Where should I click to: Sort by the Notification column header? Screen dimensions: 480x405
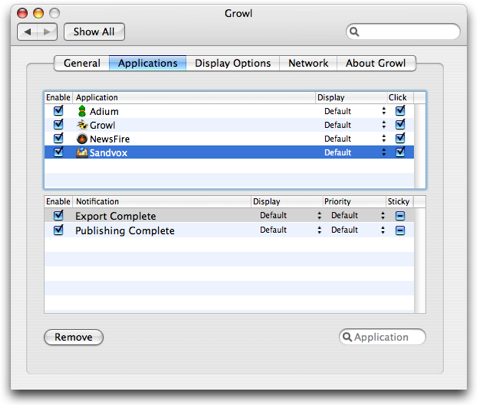pyautogui.click(x=162, y=201)
